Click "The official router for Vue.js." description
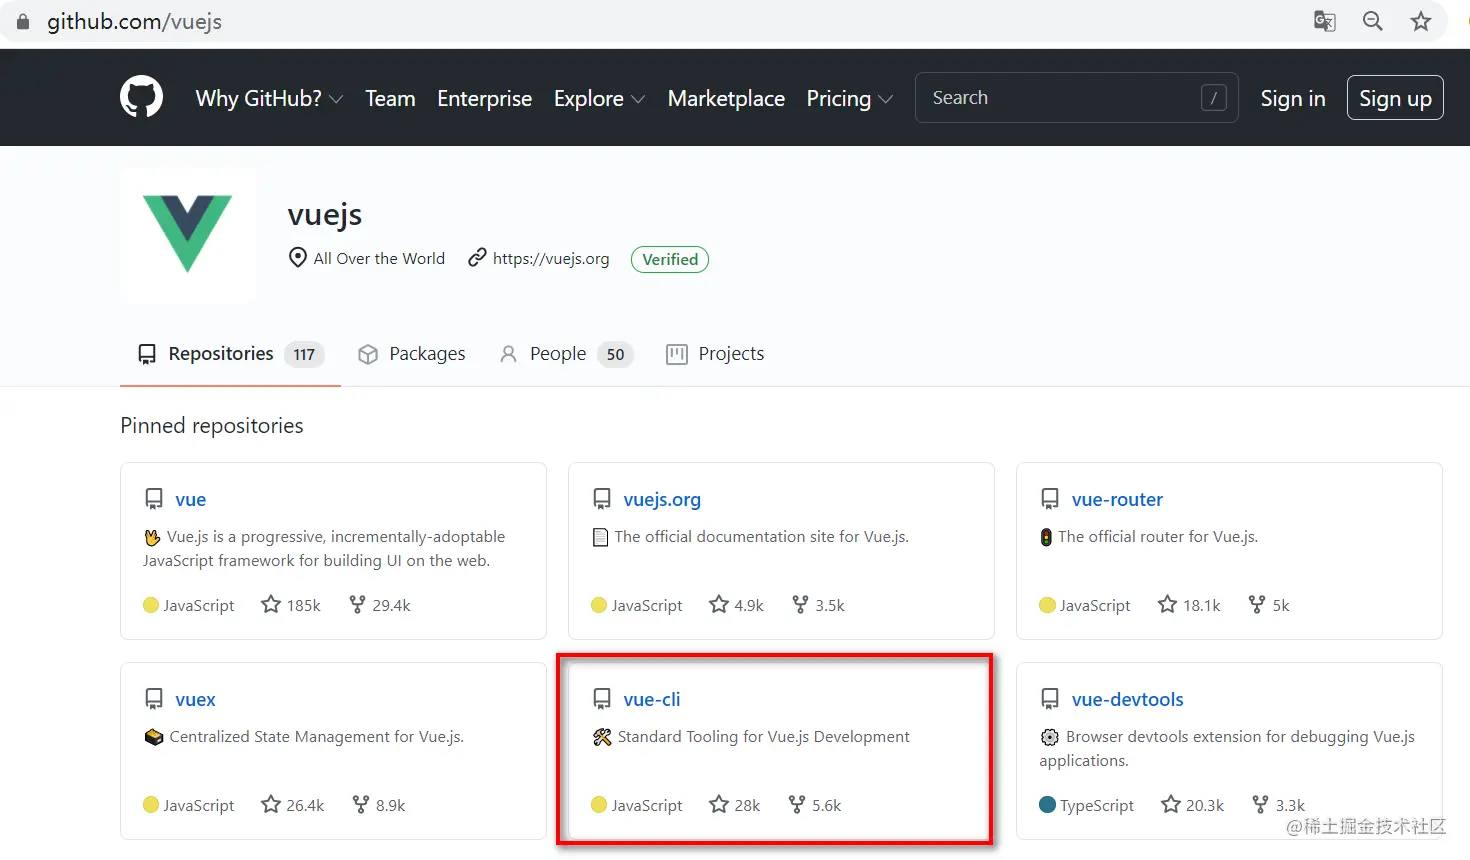Image resolution: width=1470 pixels, height=860 pixels. point(1158,537)
